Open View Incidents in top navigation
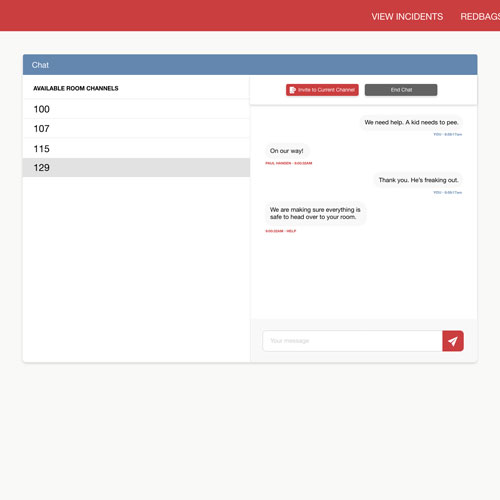 pyautogui.click(x=407, y=17)
